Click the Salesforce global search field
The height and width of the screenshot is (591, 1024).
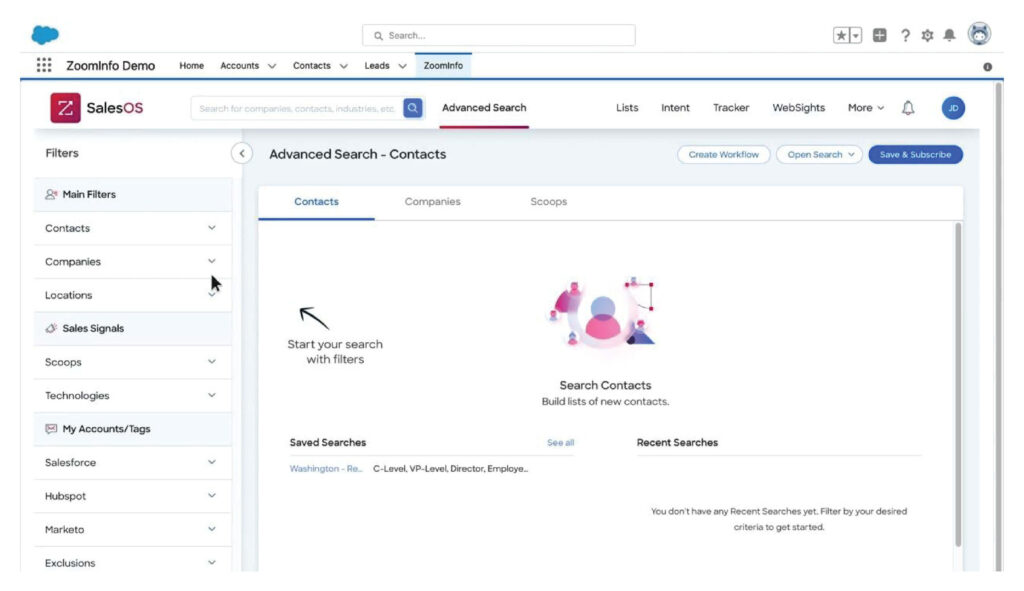[x=499, y=35]
